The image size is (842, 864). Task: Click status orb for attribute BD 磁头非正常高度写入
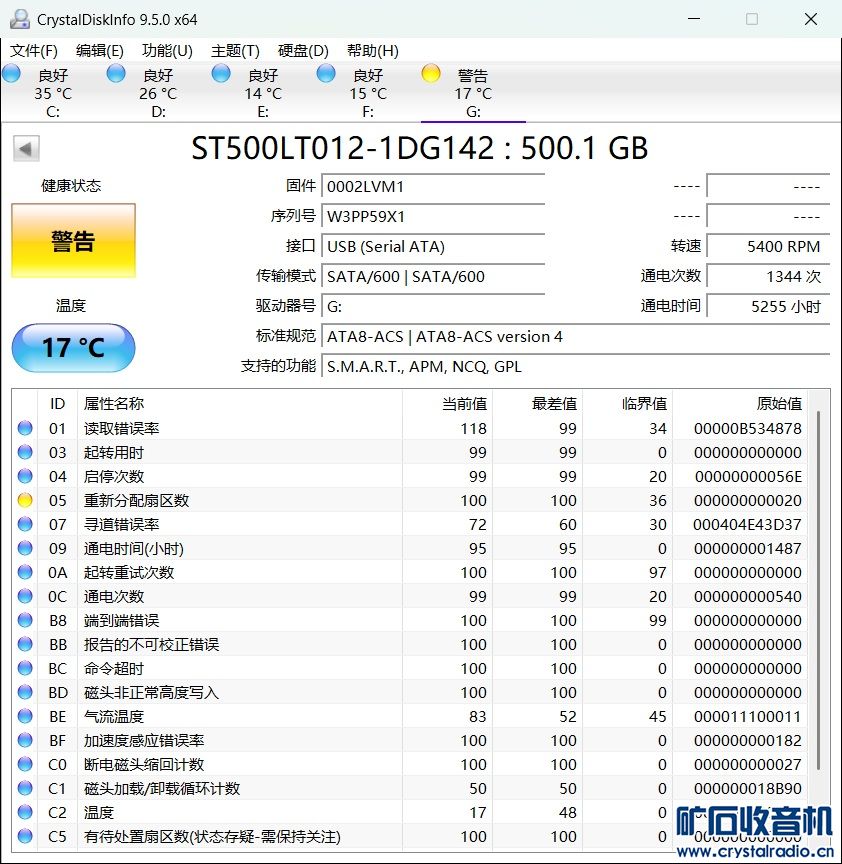25,692
